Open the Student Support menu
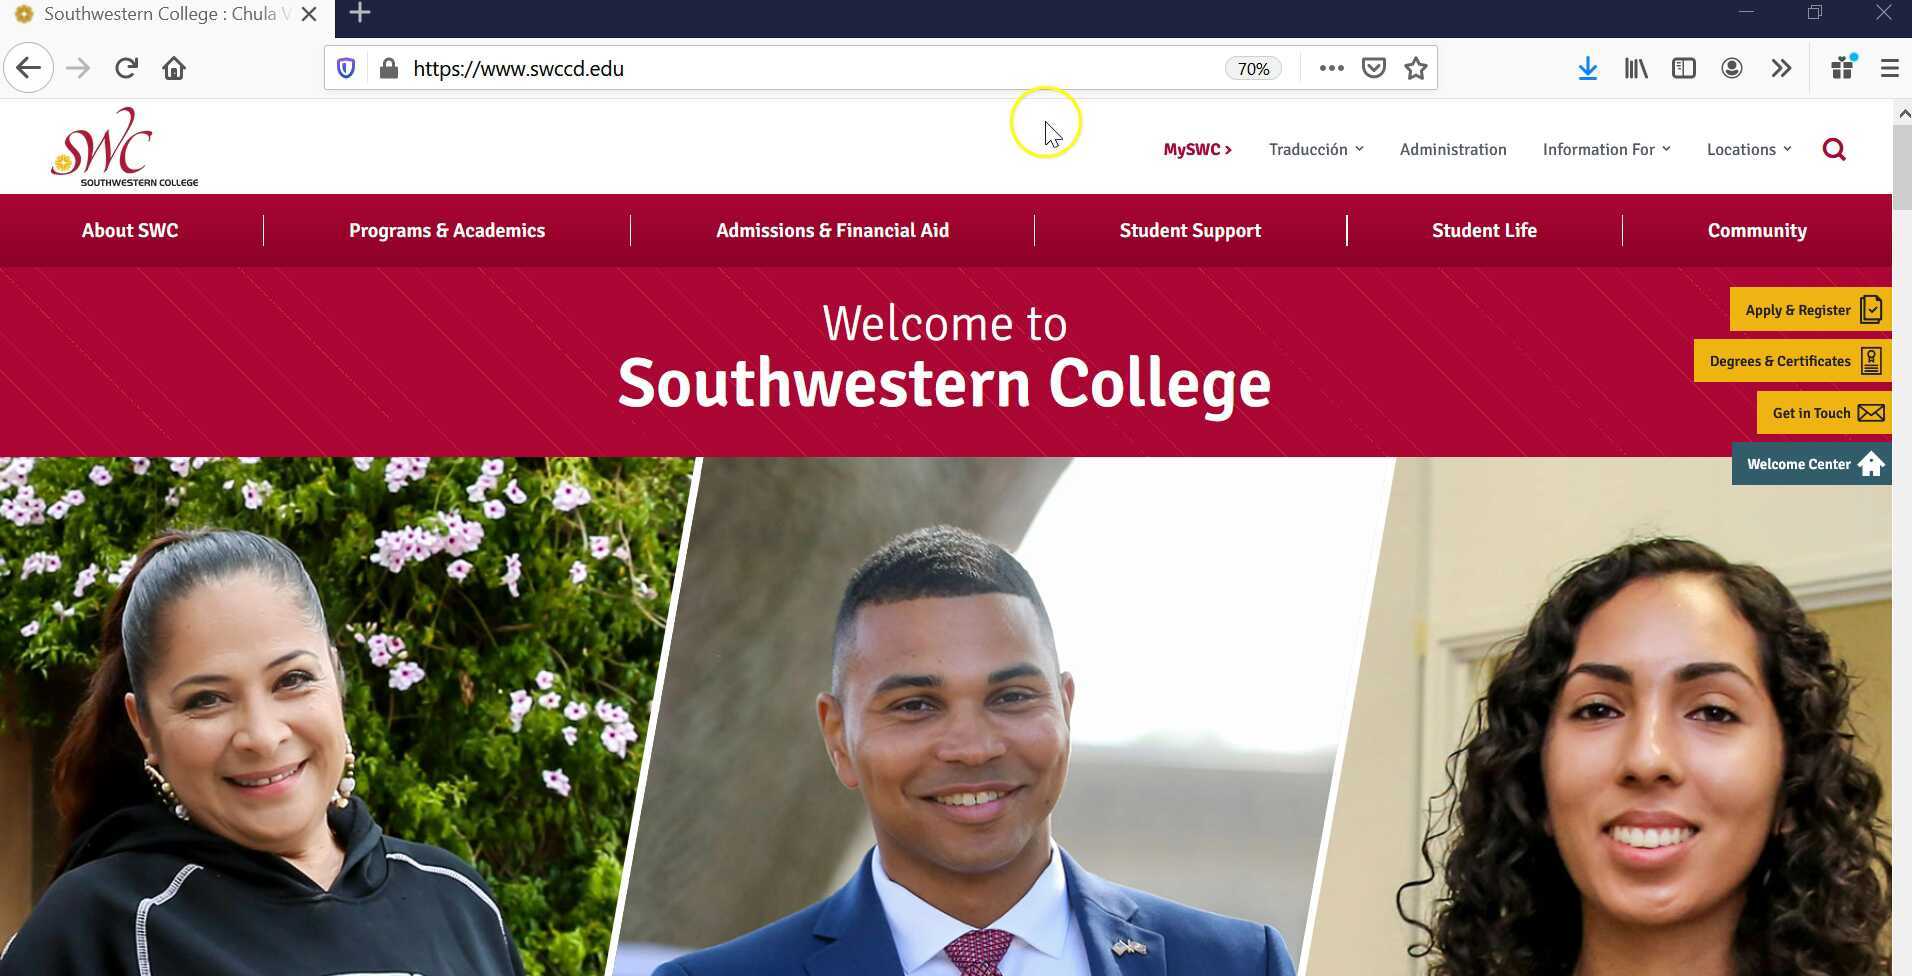The image size is (1912, 976). [1190, 231]
